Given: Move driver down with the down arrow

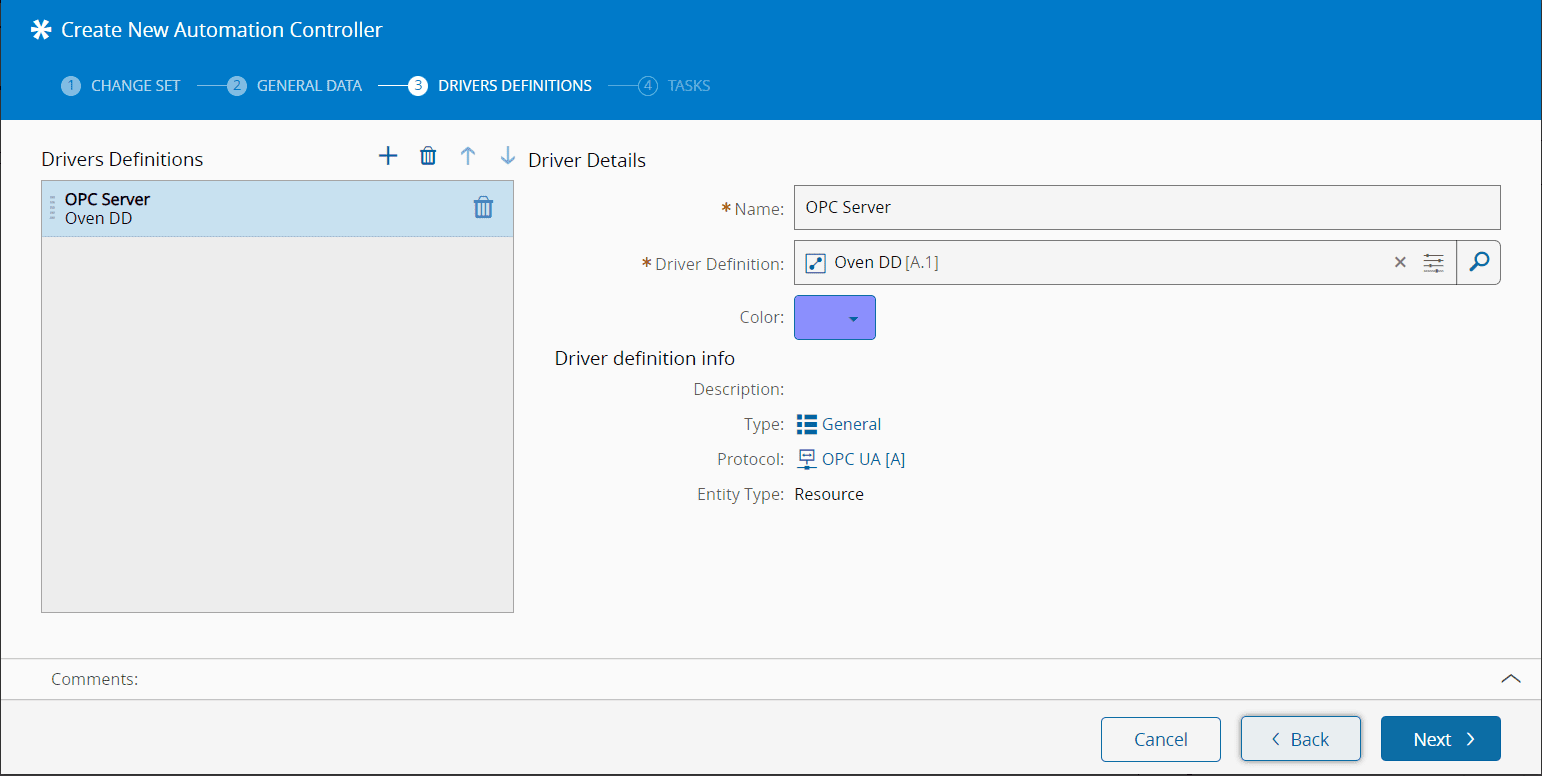Looking at the screenshot, I should pos(507,156).
